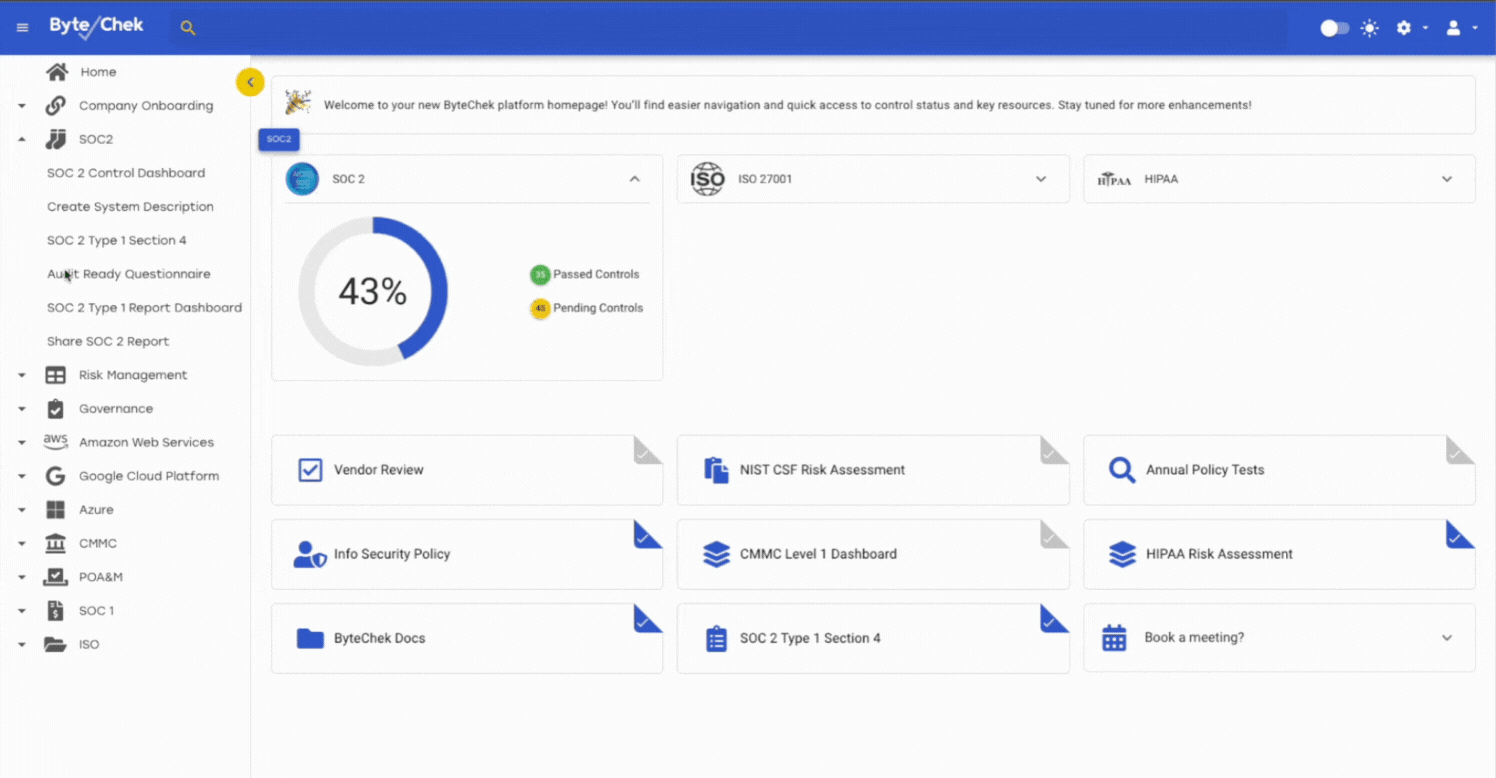Open the hamburger menu icon

pyautogui.click(x=22, y=28)
